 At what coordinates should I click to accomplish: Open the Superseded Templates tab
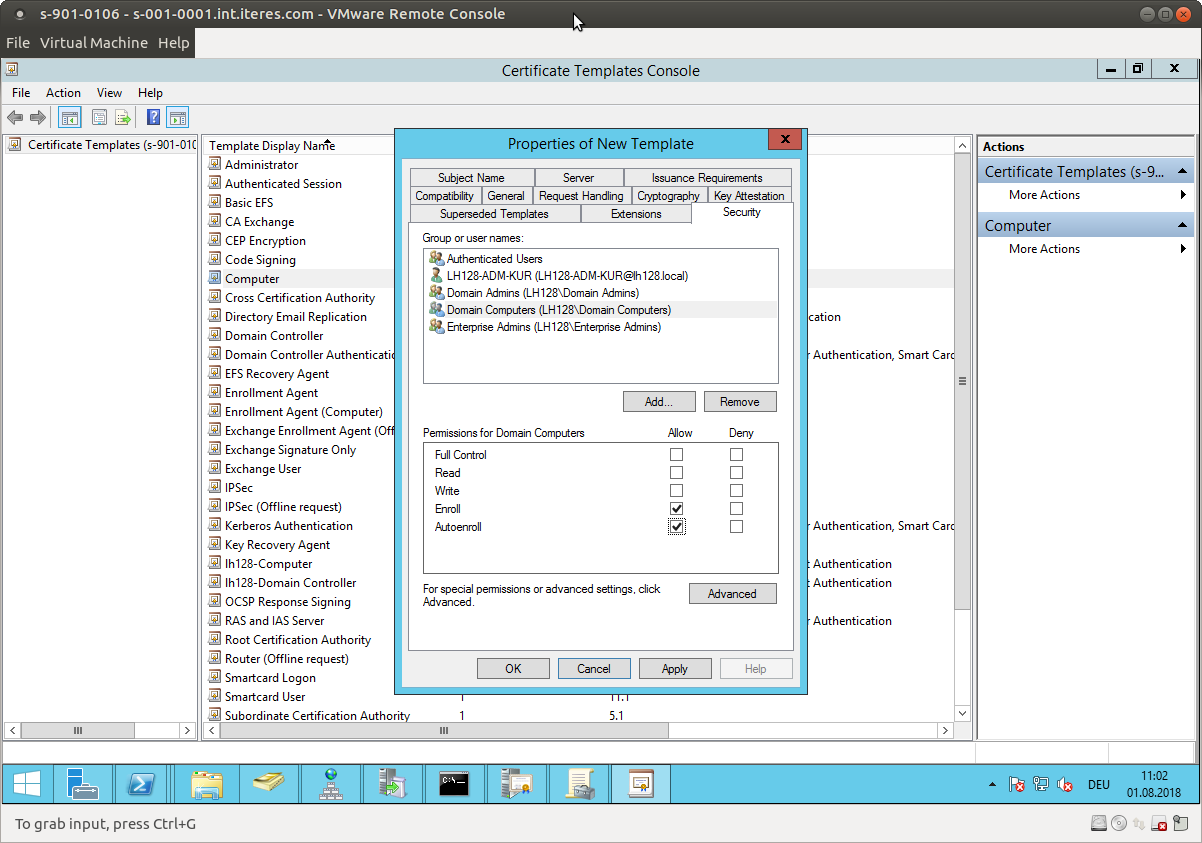[494, 214]
